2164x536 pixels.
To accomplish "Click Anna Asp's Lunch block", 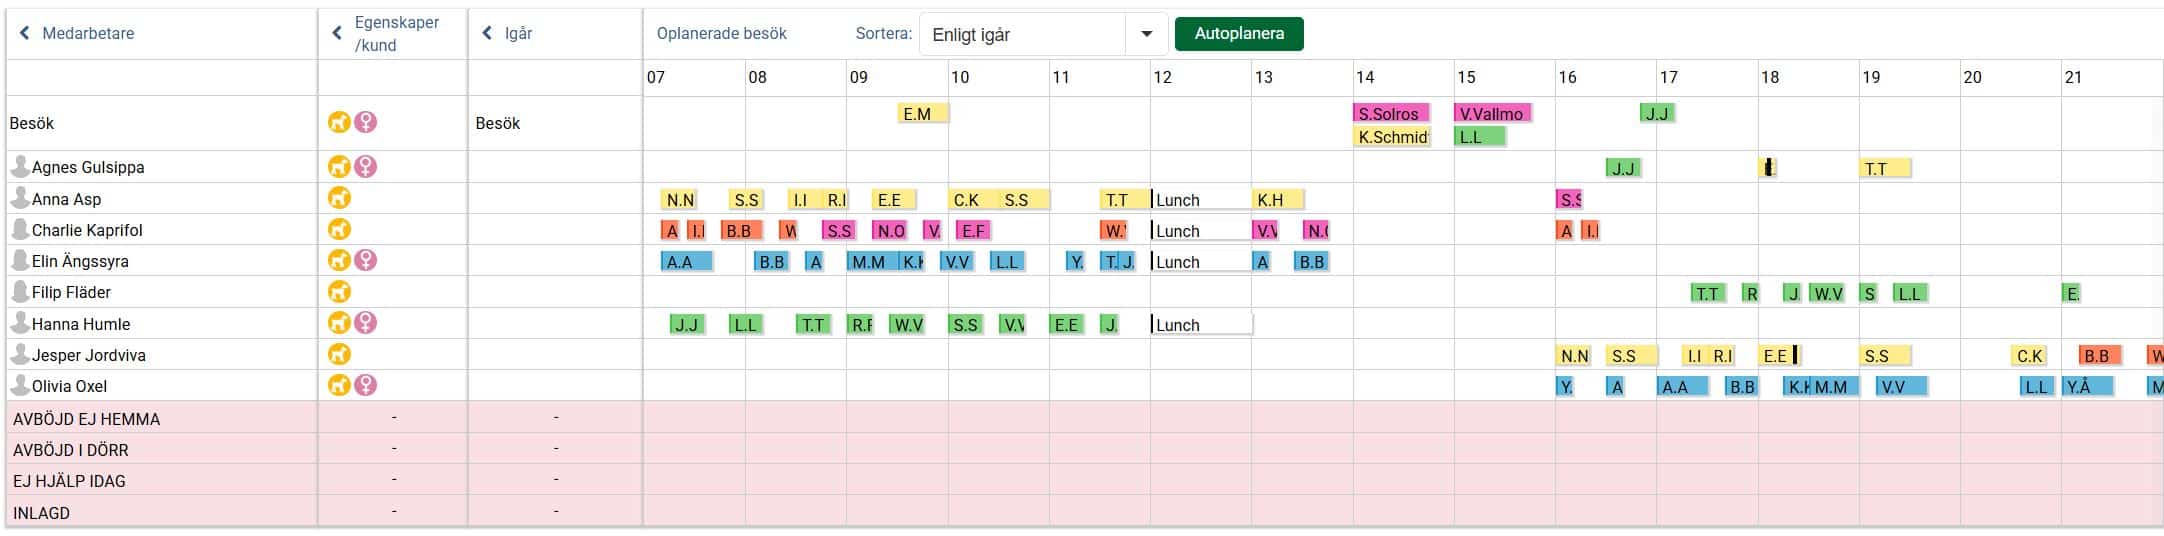I will (1200, 200).
